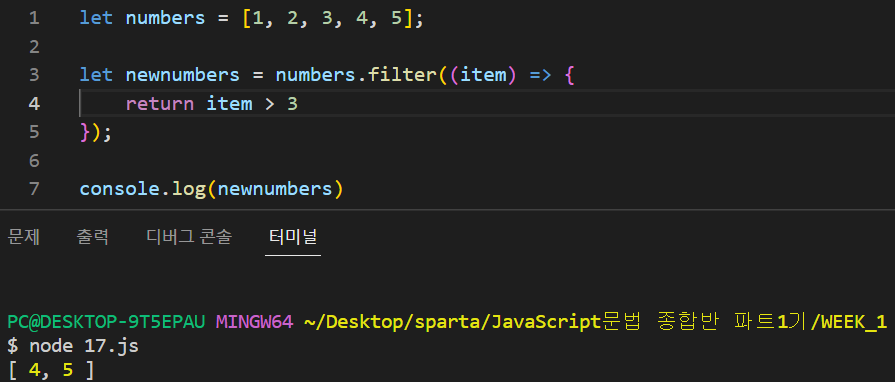
Task: Click the ~/Desktop/sparta path in terminal
Action: pyautogui.click(x=595, y=322)
